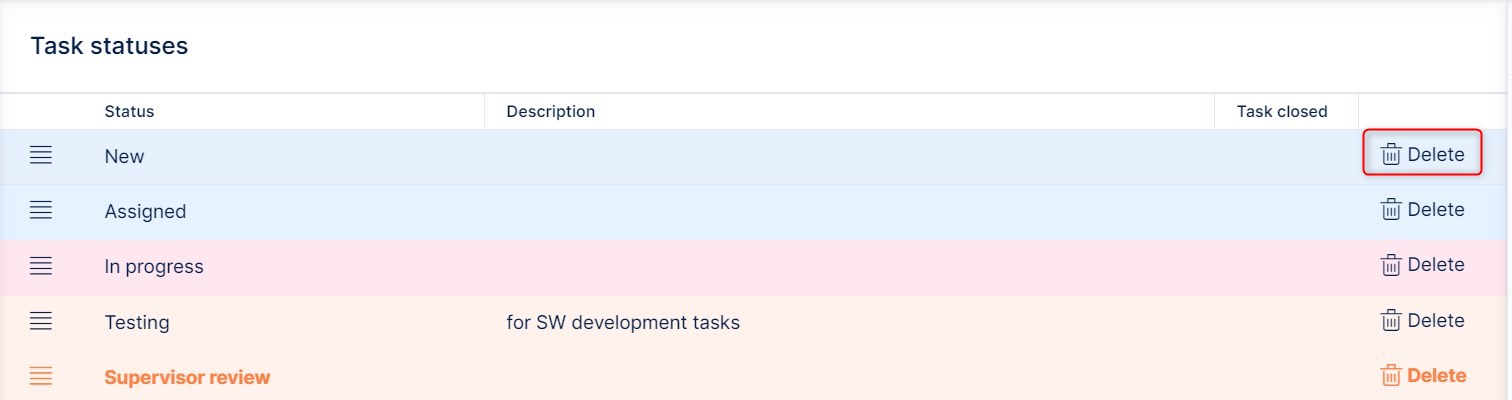The width and height of the screenshot is (1512, 400).
Task: Open the In progress status name
Action: [x=154, y=267]
